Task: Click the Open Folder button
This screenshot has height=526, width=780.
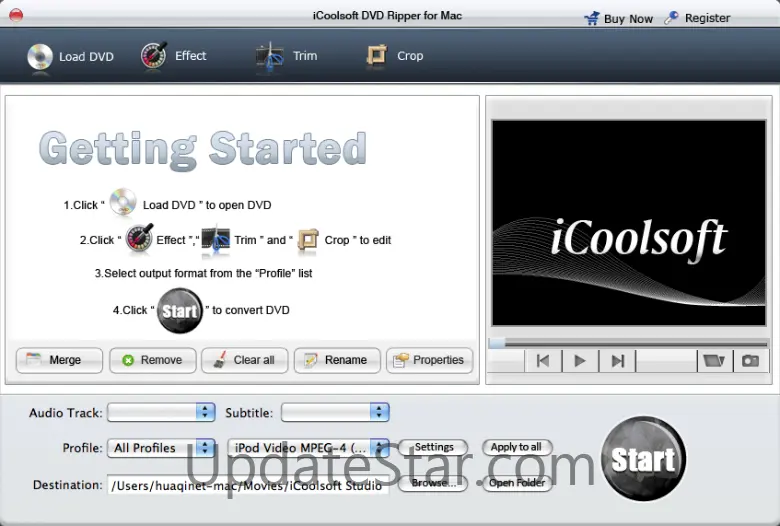Action: pos(517,483)
